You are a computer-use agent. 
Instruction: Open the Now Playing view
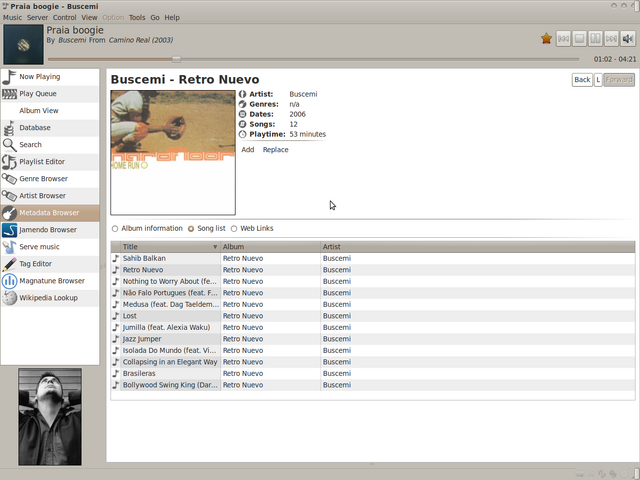tap(50, 77)
